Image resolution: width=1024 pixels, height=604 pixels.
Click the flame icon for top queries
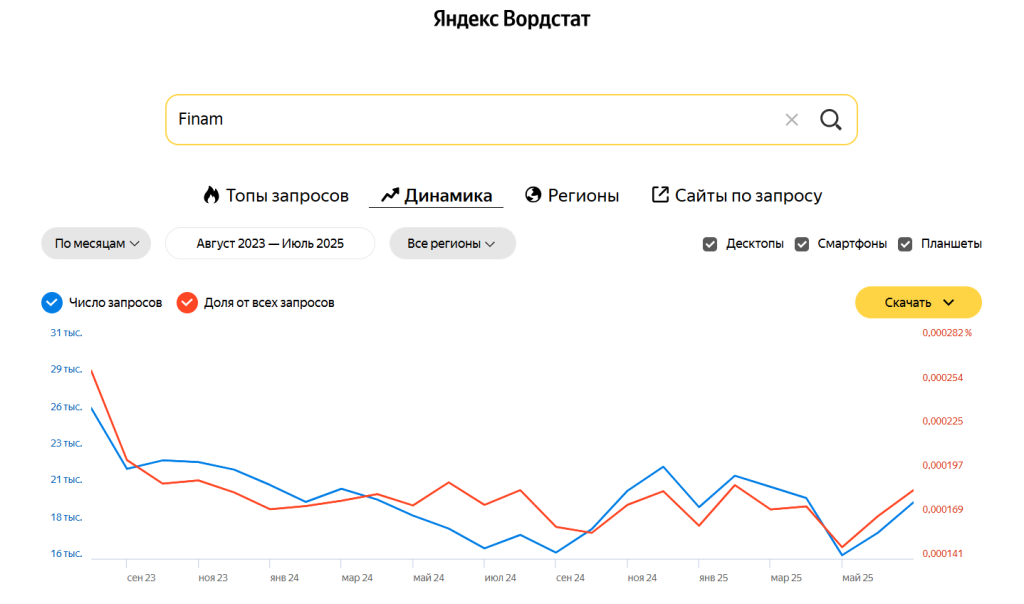point(211,195)
